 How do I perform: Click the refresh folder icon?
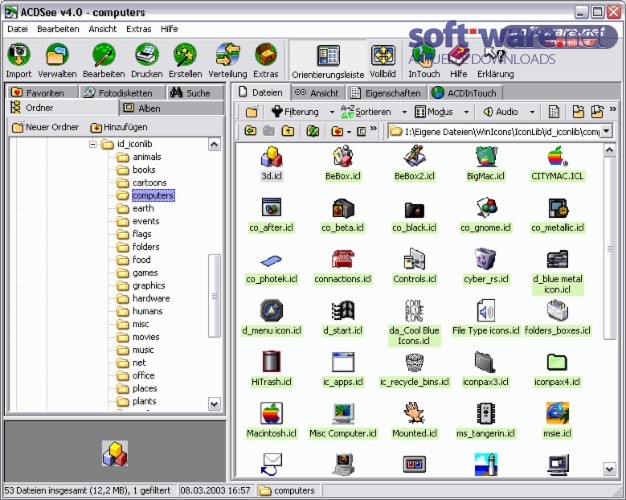pos(313,131)
